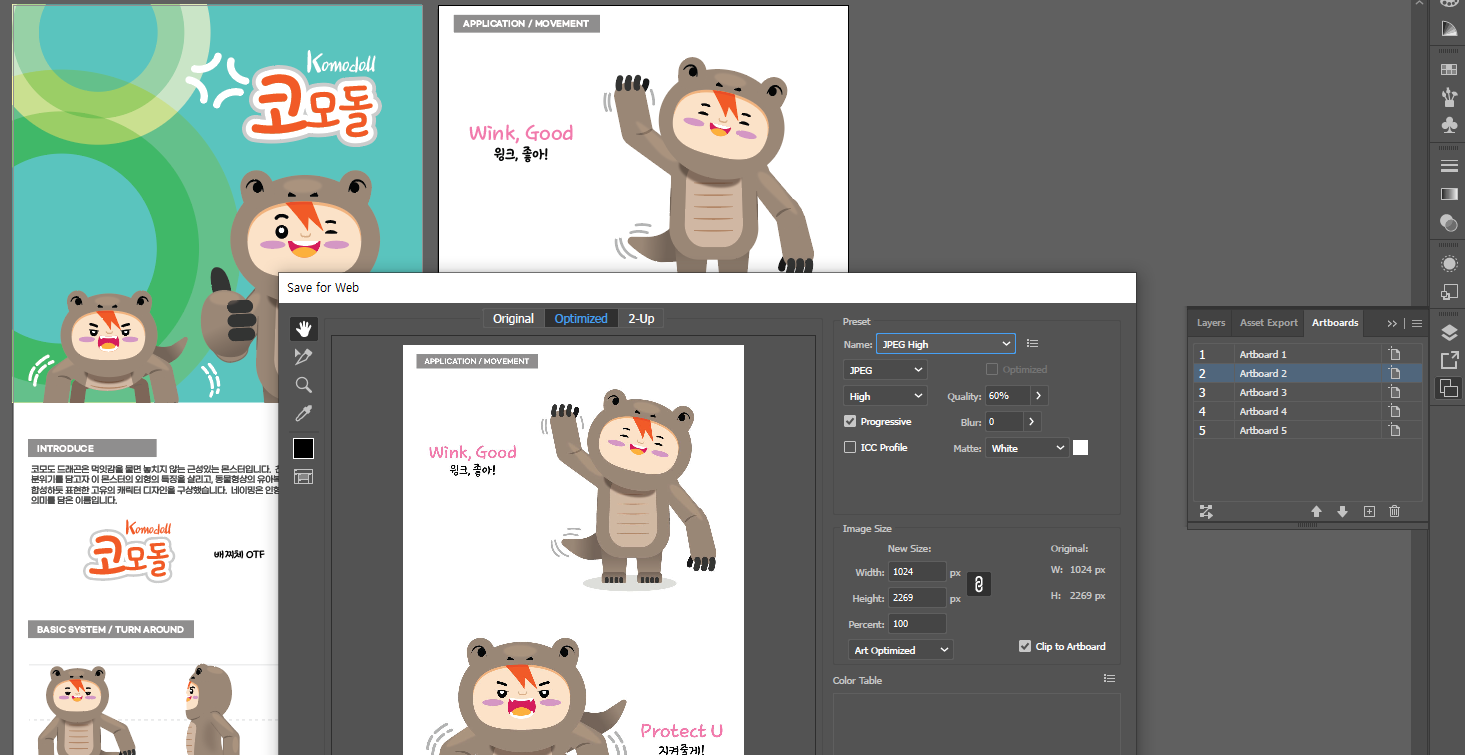
Task: Open the preset options menu icon
Action: (x=1032, y=344)
